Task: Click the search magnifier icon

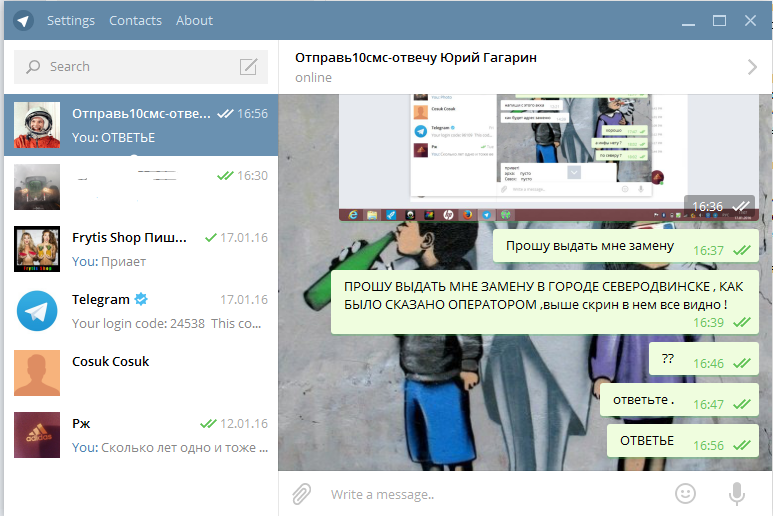Action: click(x=33, y=67)
